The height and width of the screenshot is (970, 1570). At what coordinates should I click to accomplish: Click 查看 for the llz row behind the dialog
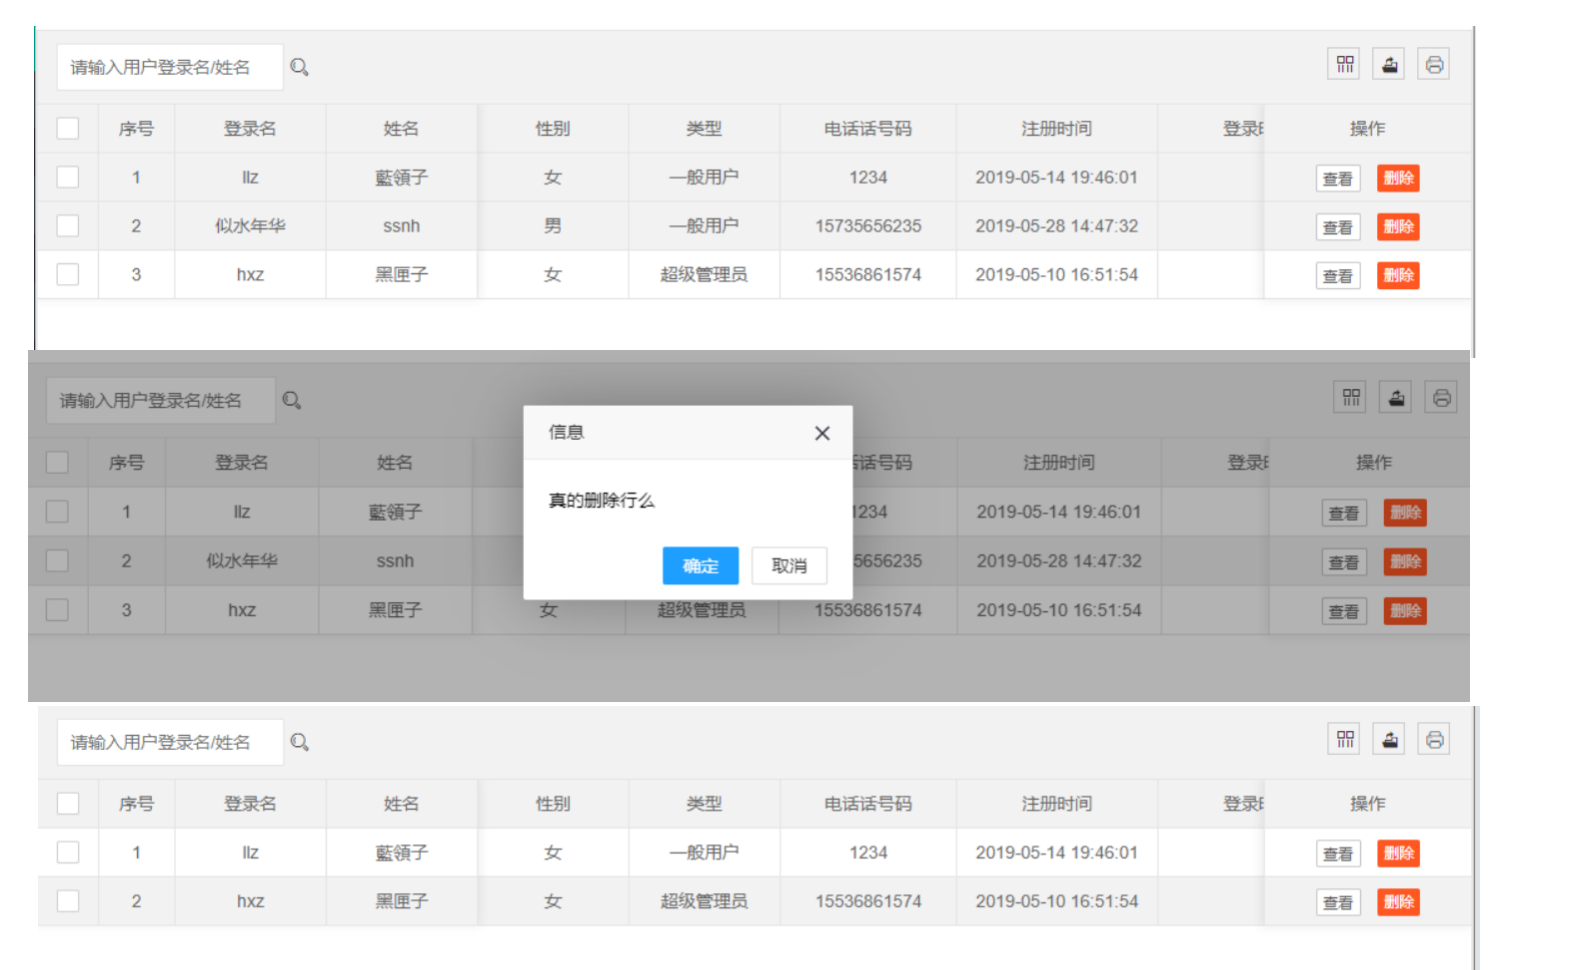1344,513
